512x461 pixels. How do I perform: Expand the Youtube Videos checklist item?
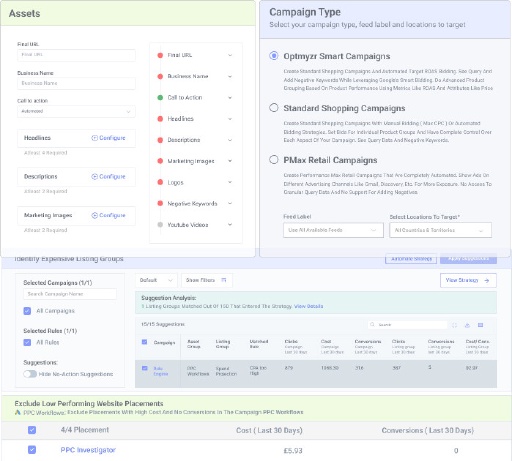(230, 225)
